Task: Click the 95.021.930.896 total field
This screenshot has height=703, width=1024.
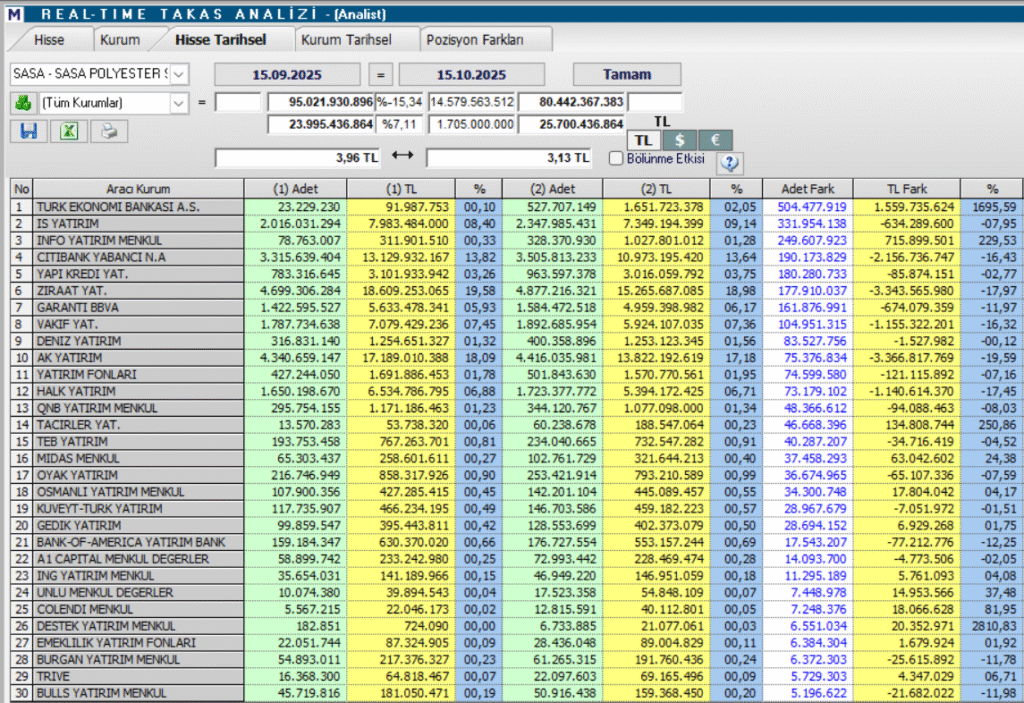Action: (321, 103)
